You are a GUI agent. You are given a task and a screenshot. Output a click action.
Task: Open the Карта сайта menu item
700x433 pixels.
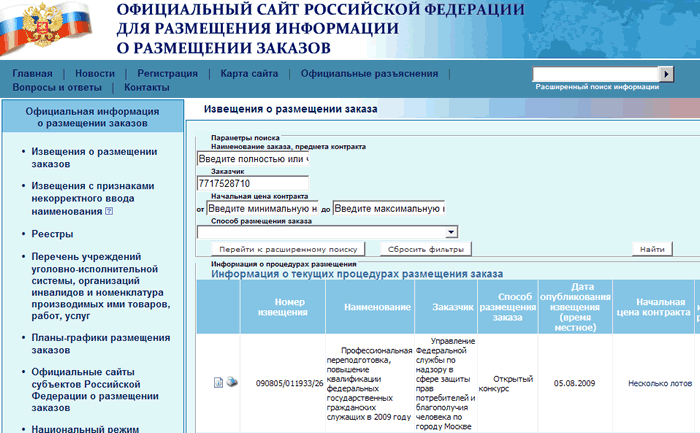(249, 73)
